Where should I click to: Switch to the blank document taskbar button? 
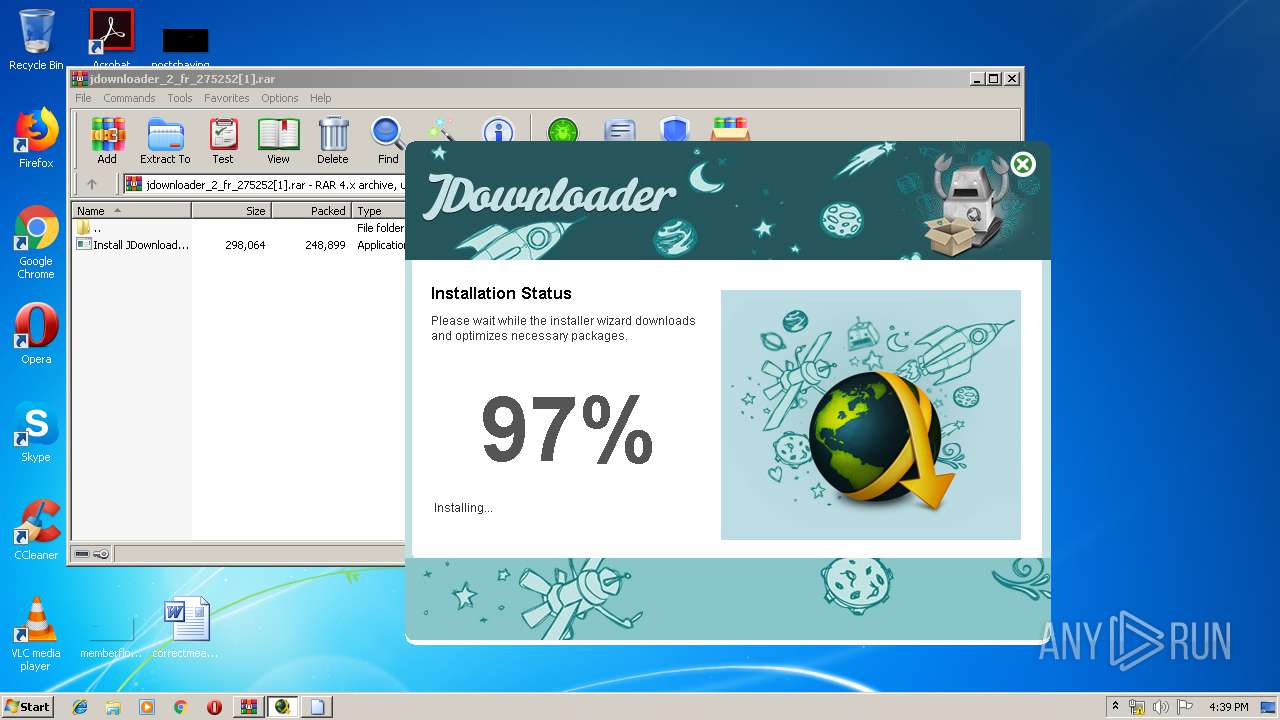pyautogui.click(x=318, y=707)
